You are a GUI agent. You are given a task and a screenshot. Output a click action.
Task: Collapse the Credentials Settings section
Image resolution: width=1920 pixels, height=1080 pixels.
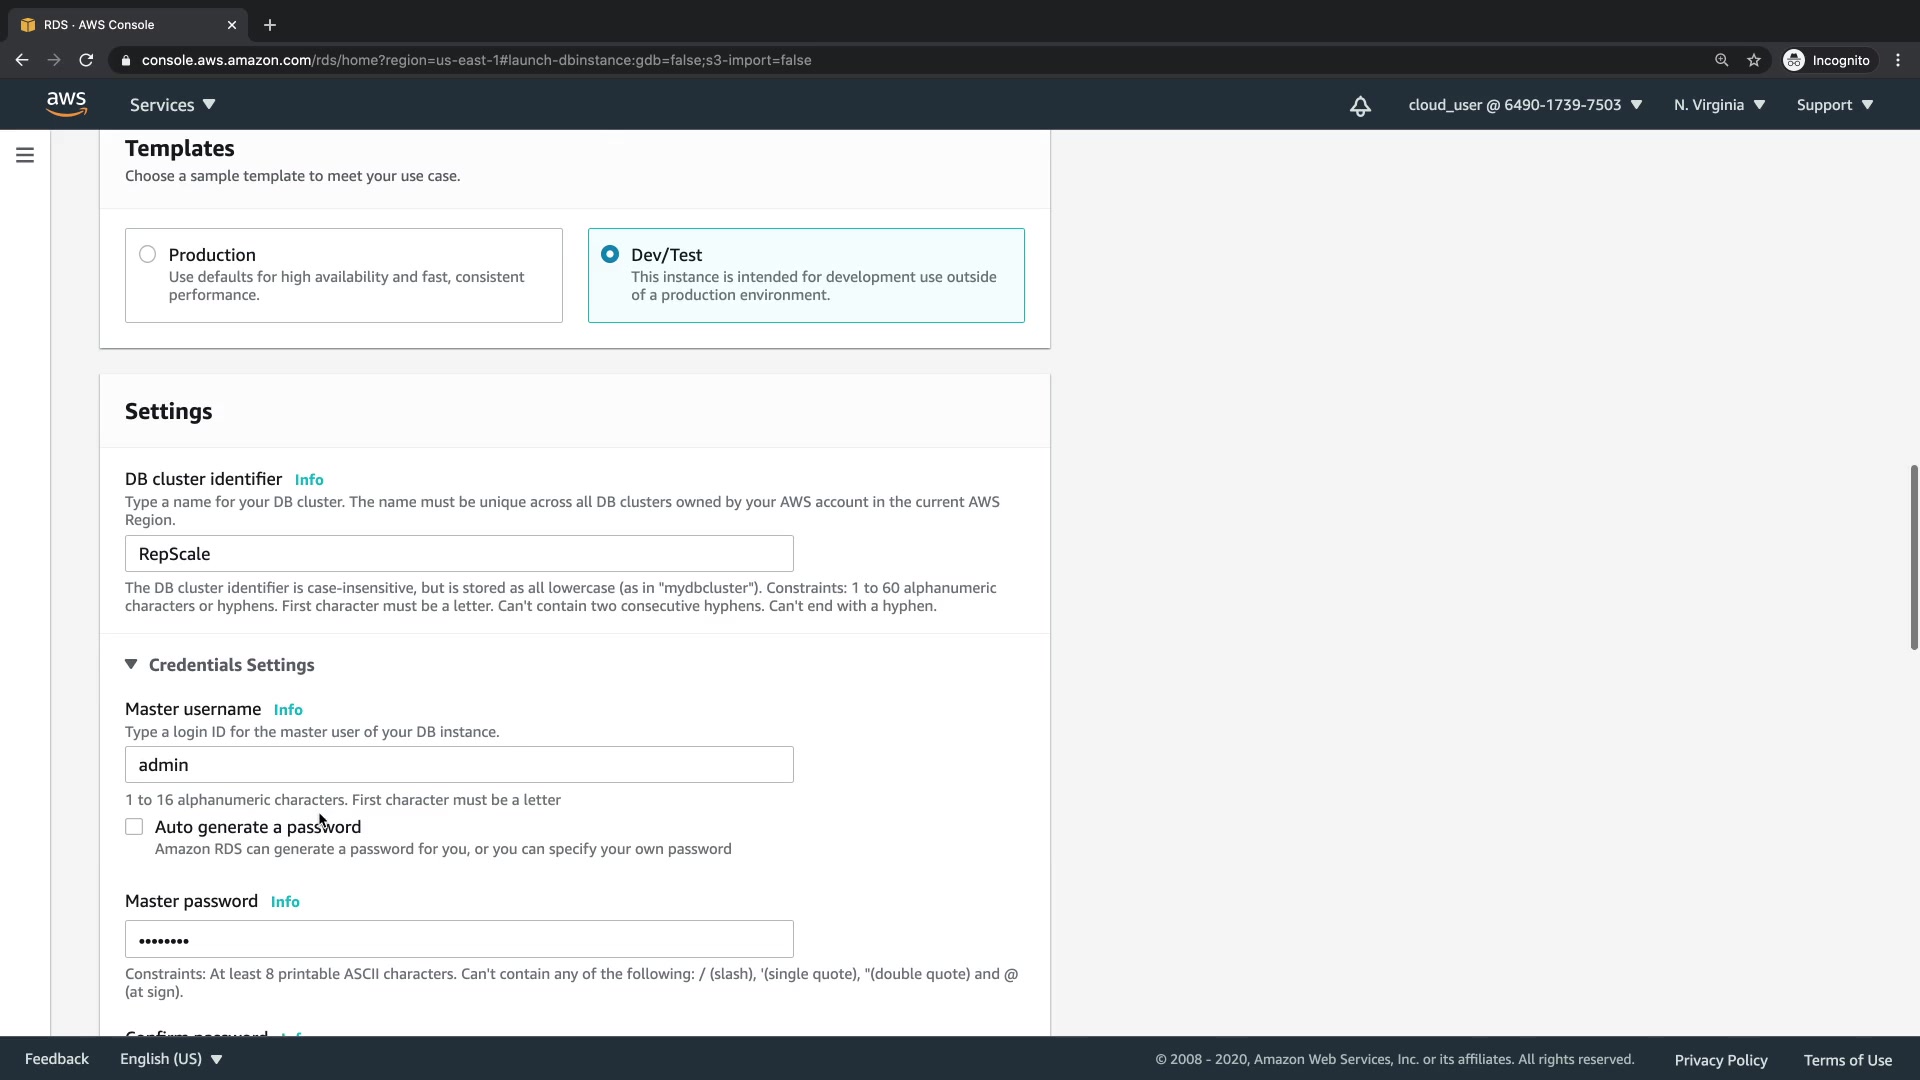(x=131, y=665)
